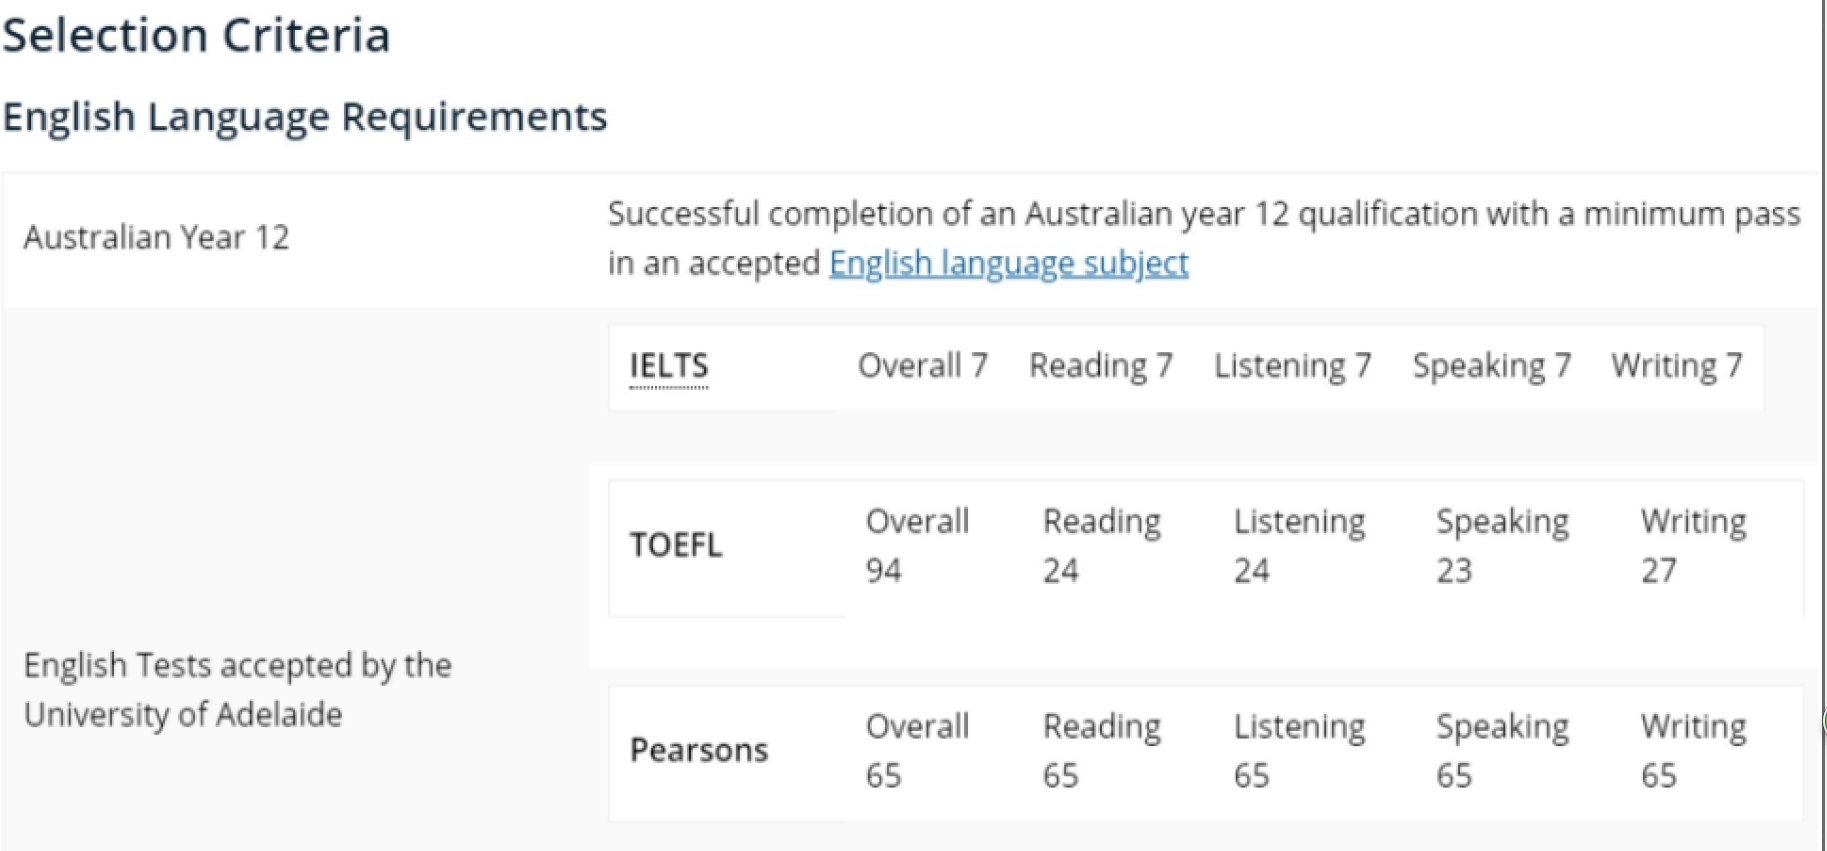The image size is (1827, 851).
Task: Click the TOEFL Reading 24 cell
Action: click(1101, 545)
